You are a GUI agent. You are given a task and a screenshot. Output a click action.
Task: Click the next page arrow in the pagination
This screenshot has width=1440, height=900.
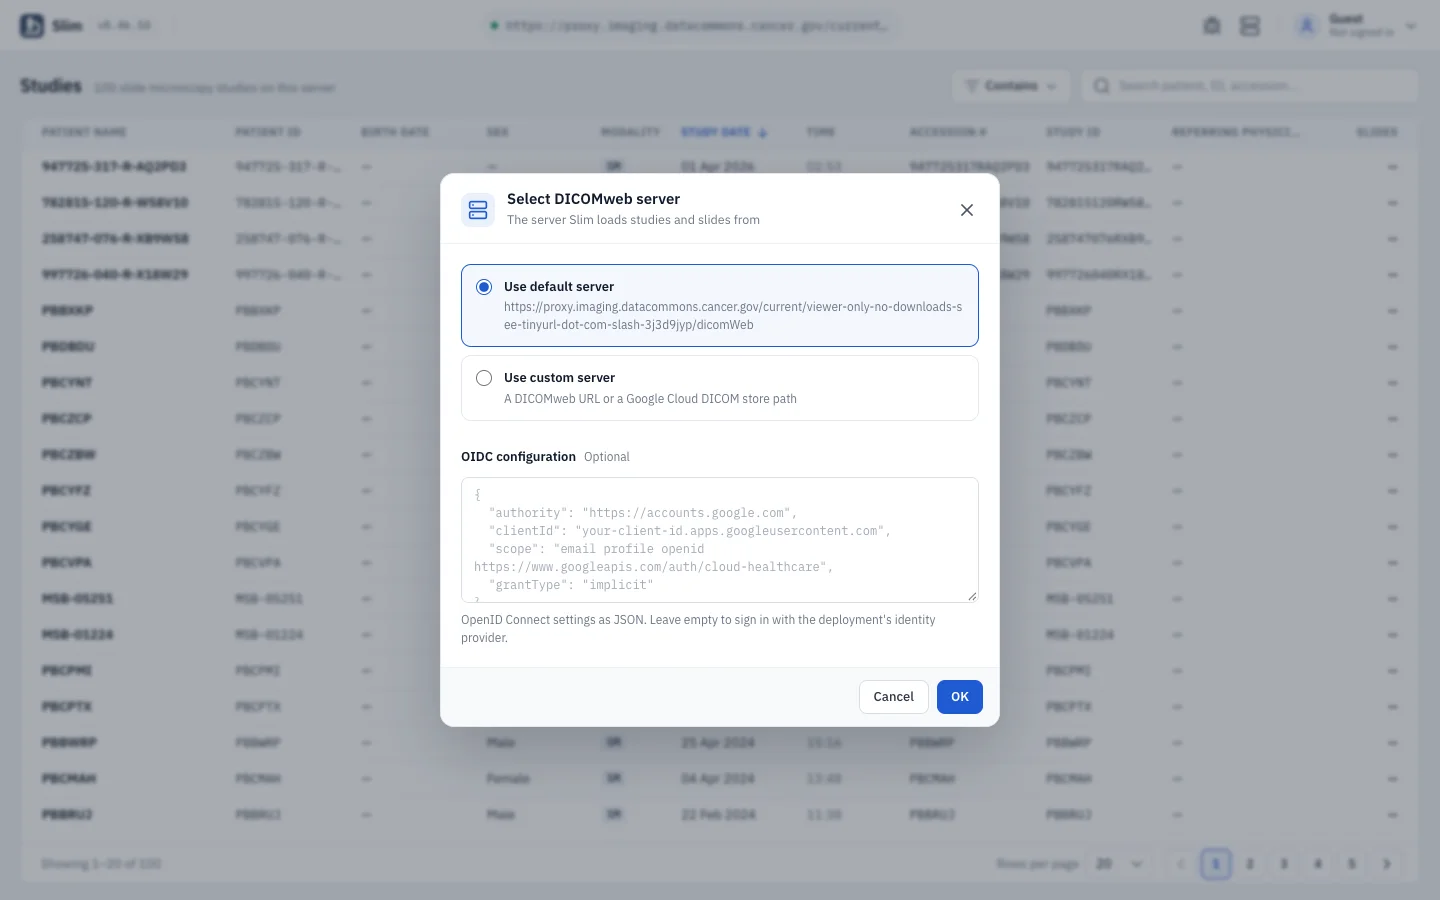1386,864
